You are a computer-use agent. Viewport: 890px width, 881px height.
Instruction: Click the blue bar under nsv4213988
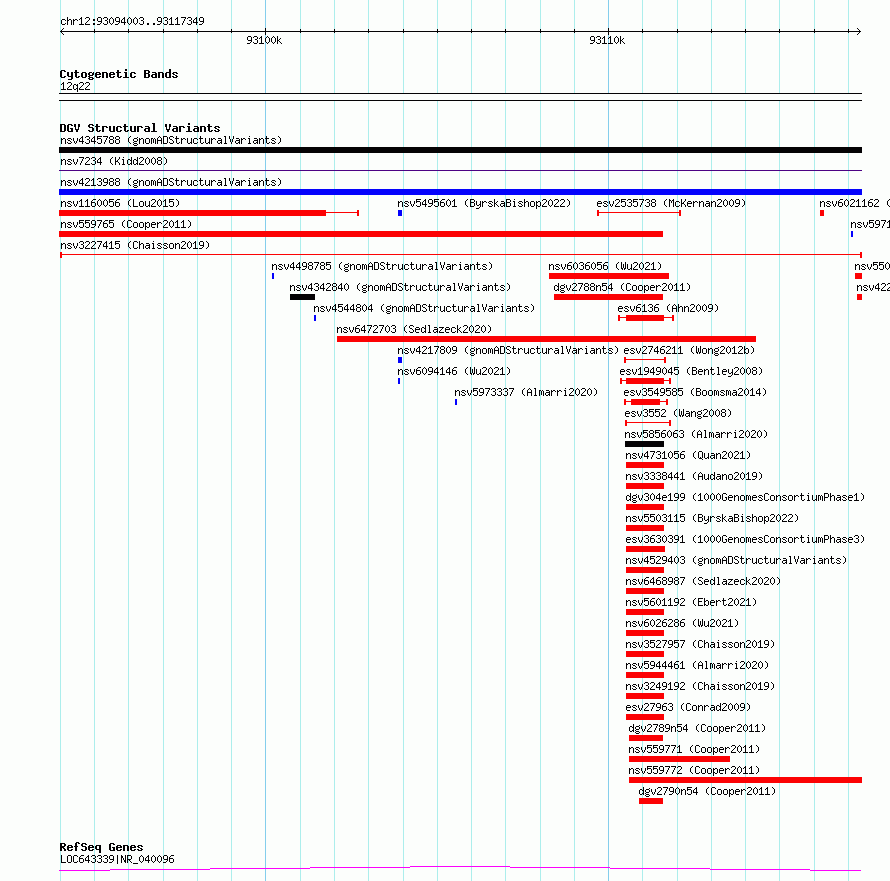tap(460, 192)
